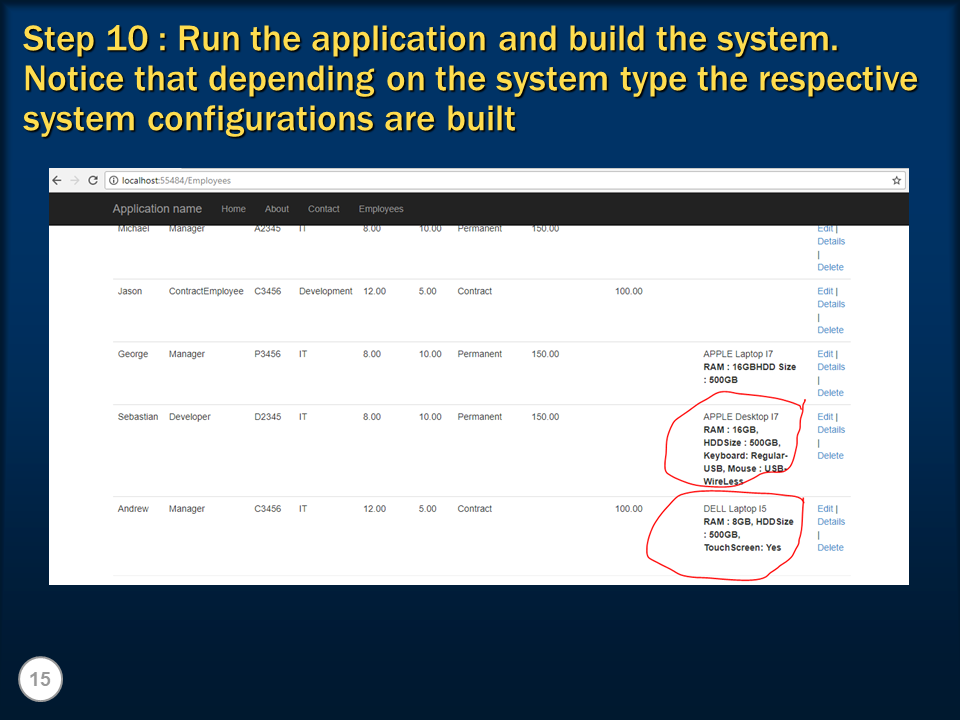View Details for Sebastian
960x720 pixels.
[x=831, y=429]
